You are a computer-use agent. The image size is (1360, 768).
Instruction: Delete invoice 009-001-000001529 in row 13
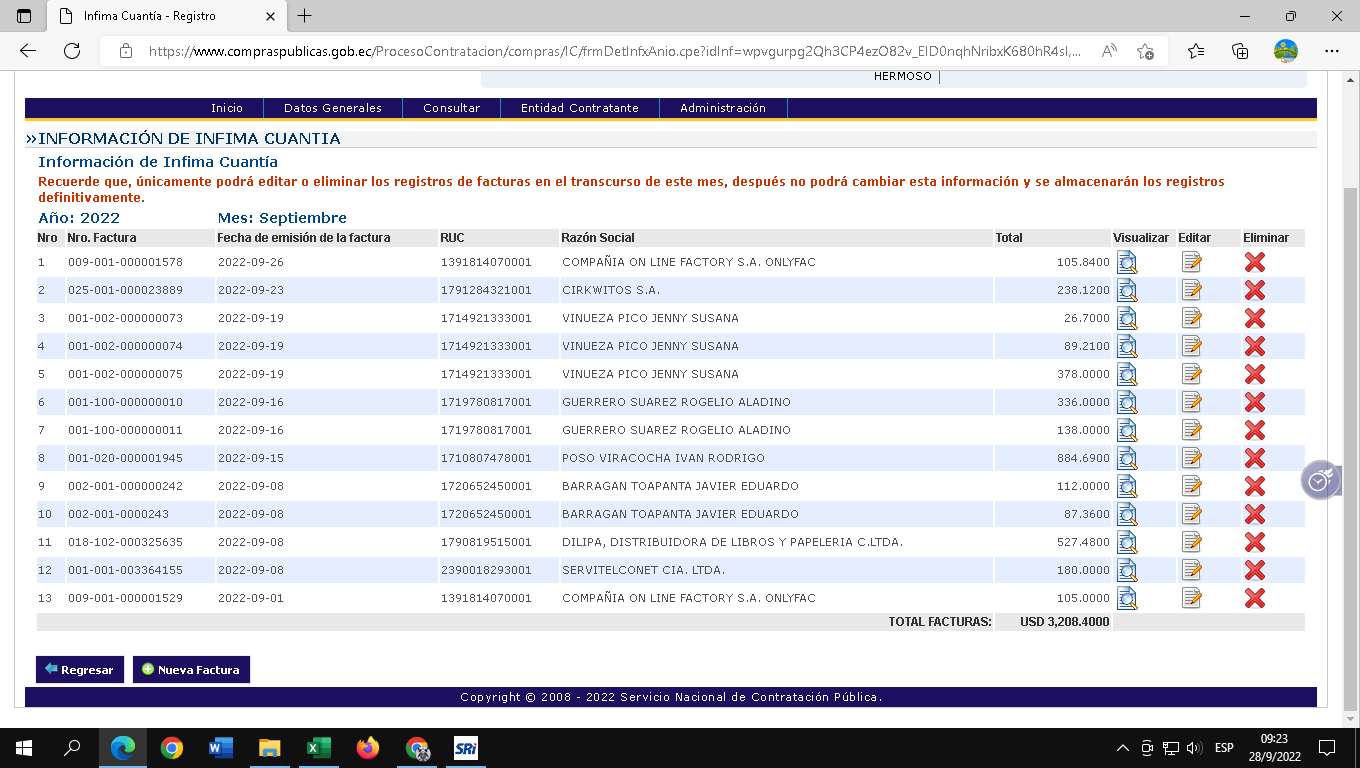pyautogui.click(x=1254, y=598)
